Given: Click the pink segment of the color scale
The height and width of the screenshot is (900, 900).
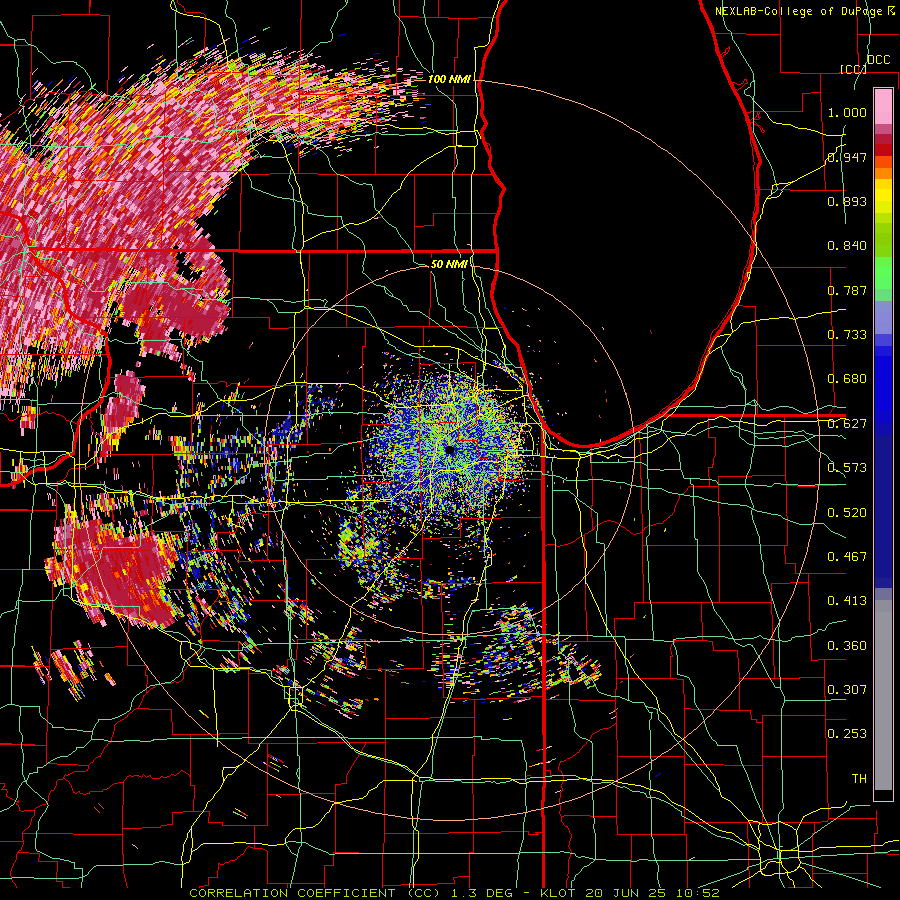Looking at the screenshot, I should [x=883, y=106].
